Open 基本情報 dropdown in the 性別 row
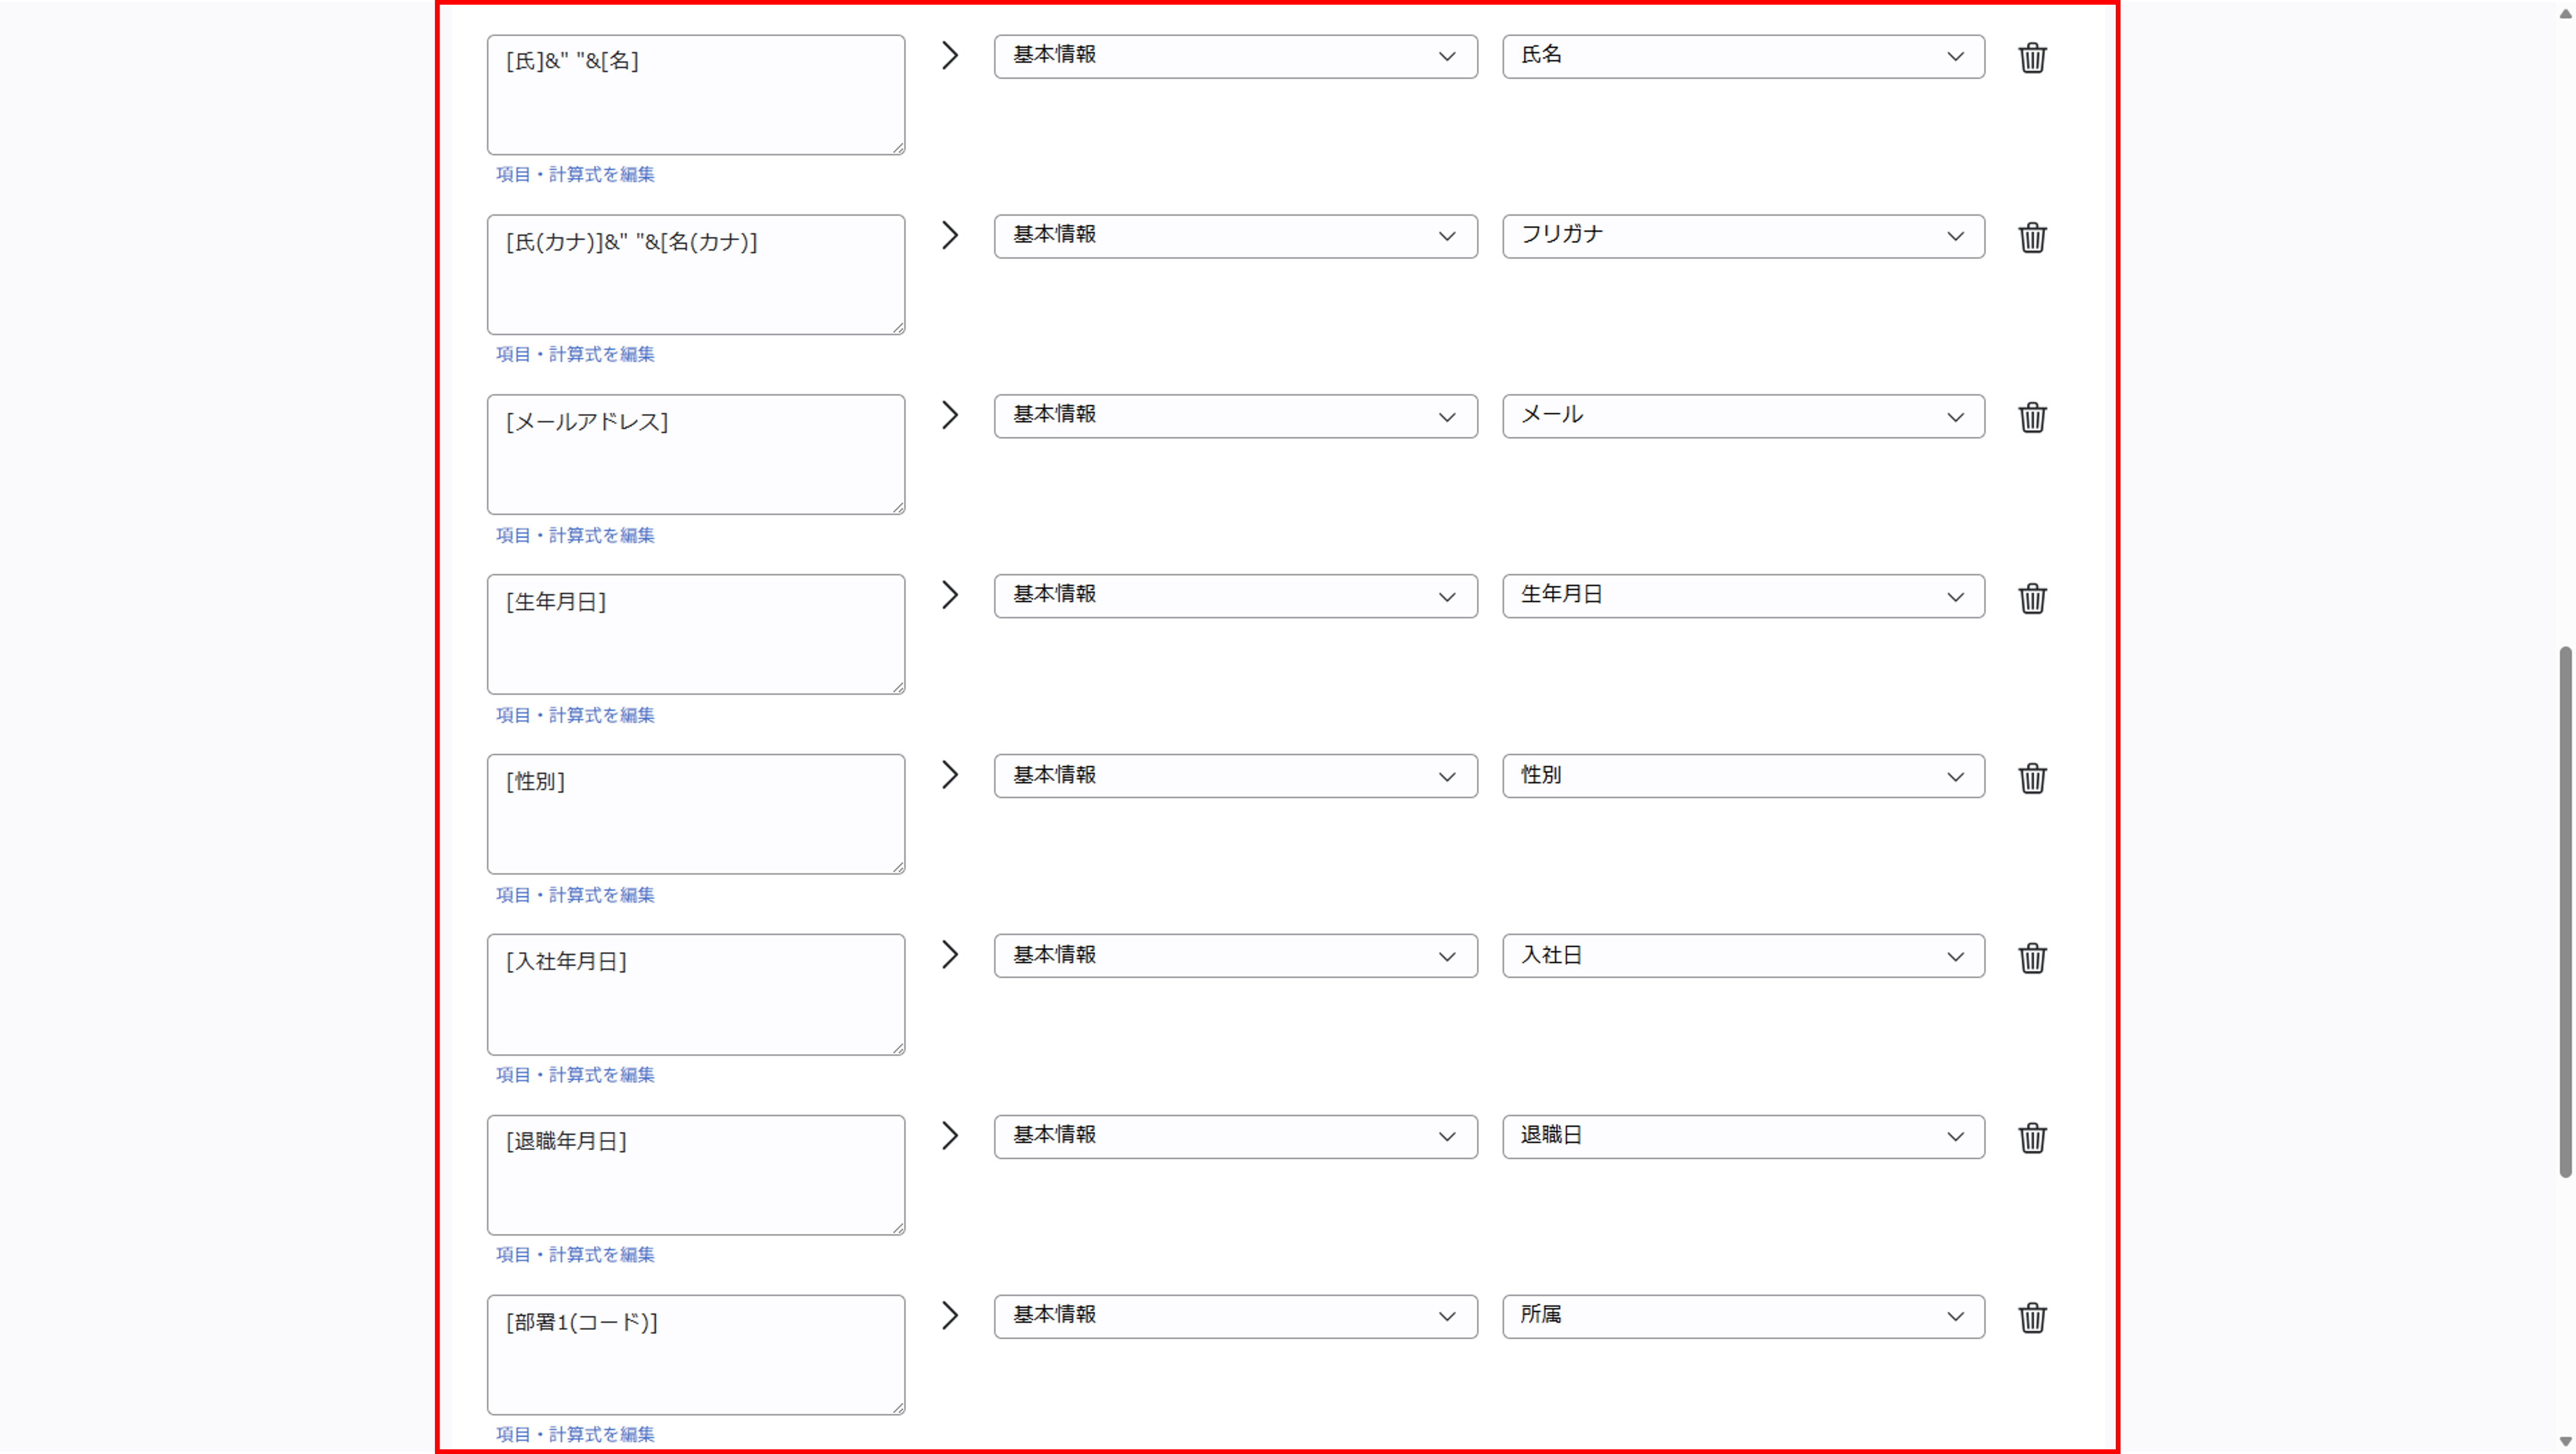 pyautogui.click(x=1235, y=776)
